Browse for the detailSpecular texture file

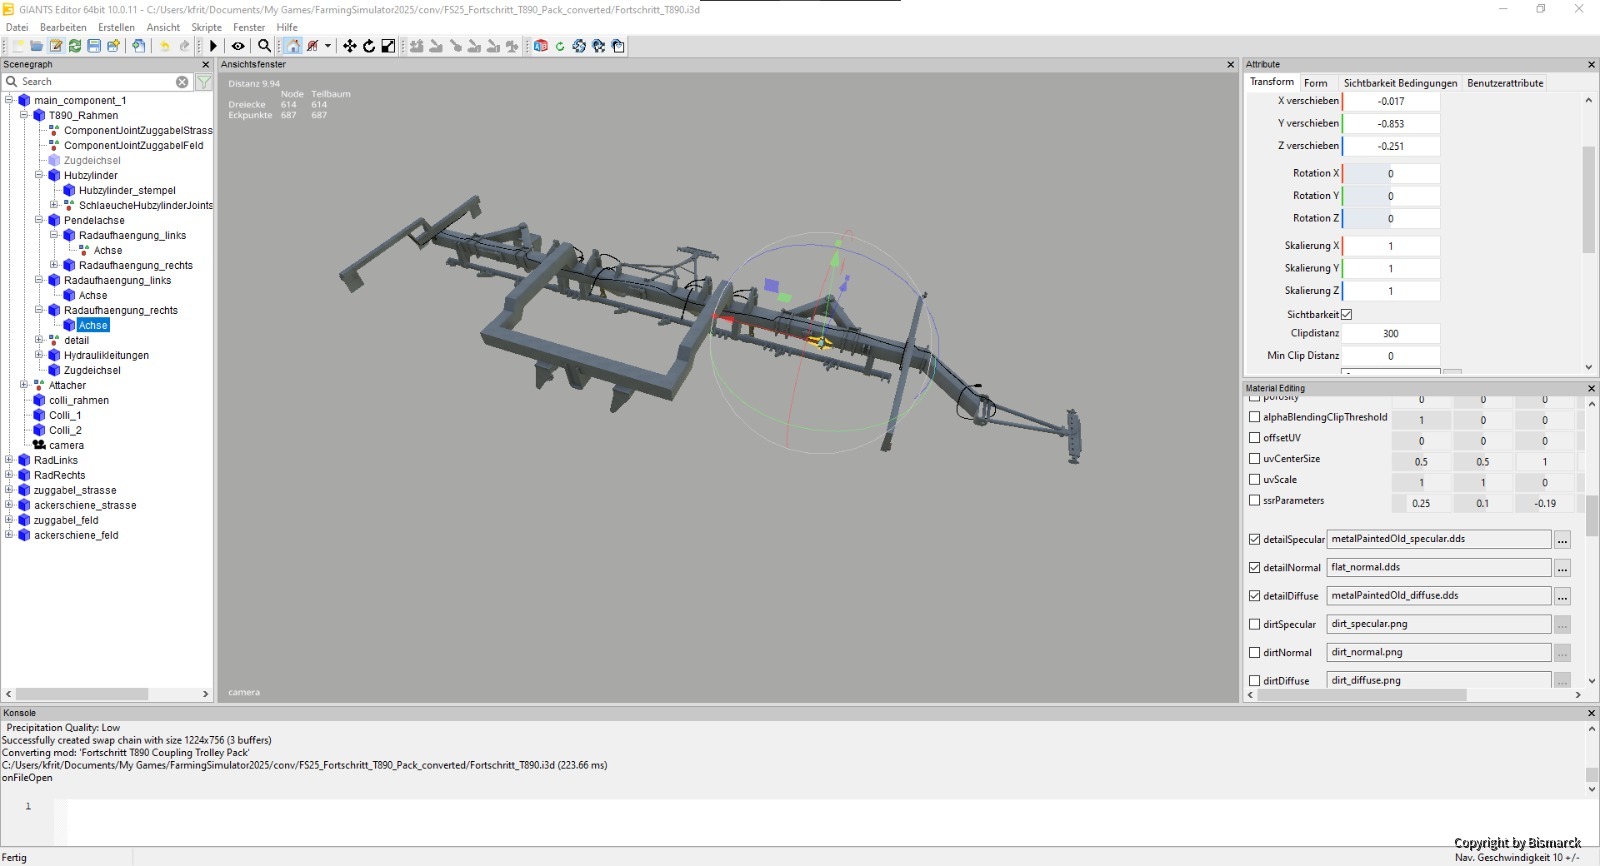[x=1562, y=540]
